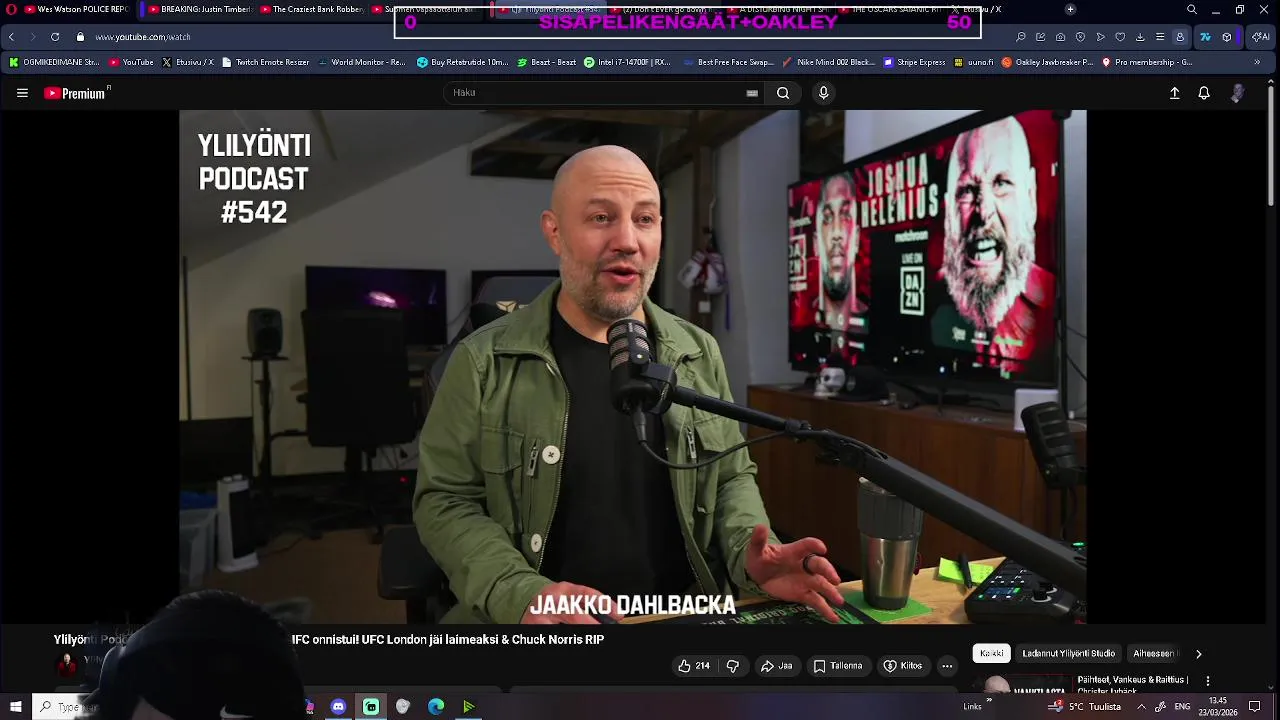Screen dimensions: 1280x720
Task: Open Microsoft Edge from the taskbar
Action: pos(436,707)
